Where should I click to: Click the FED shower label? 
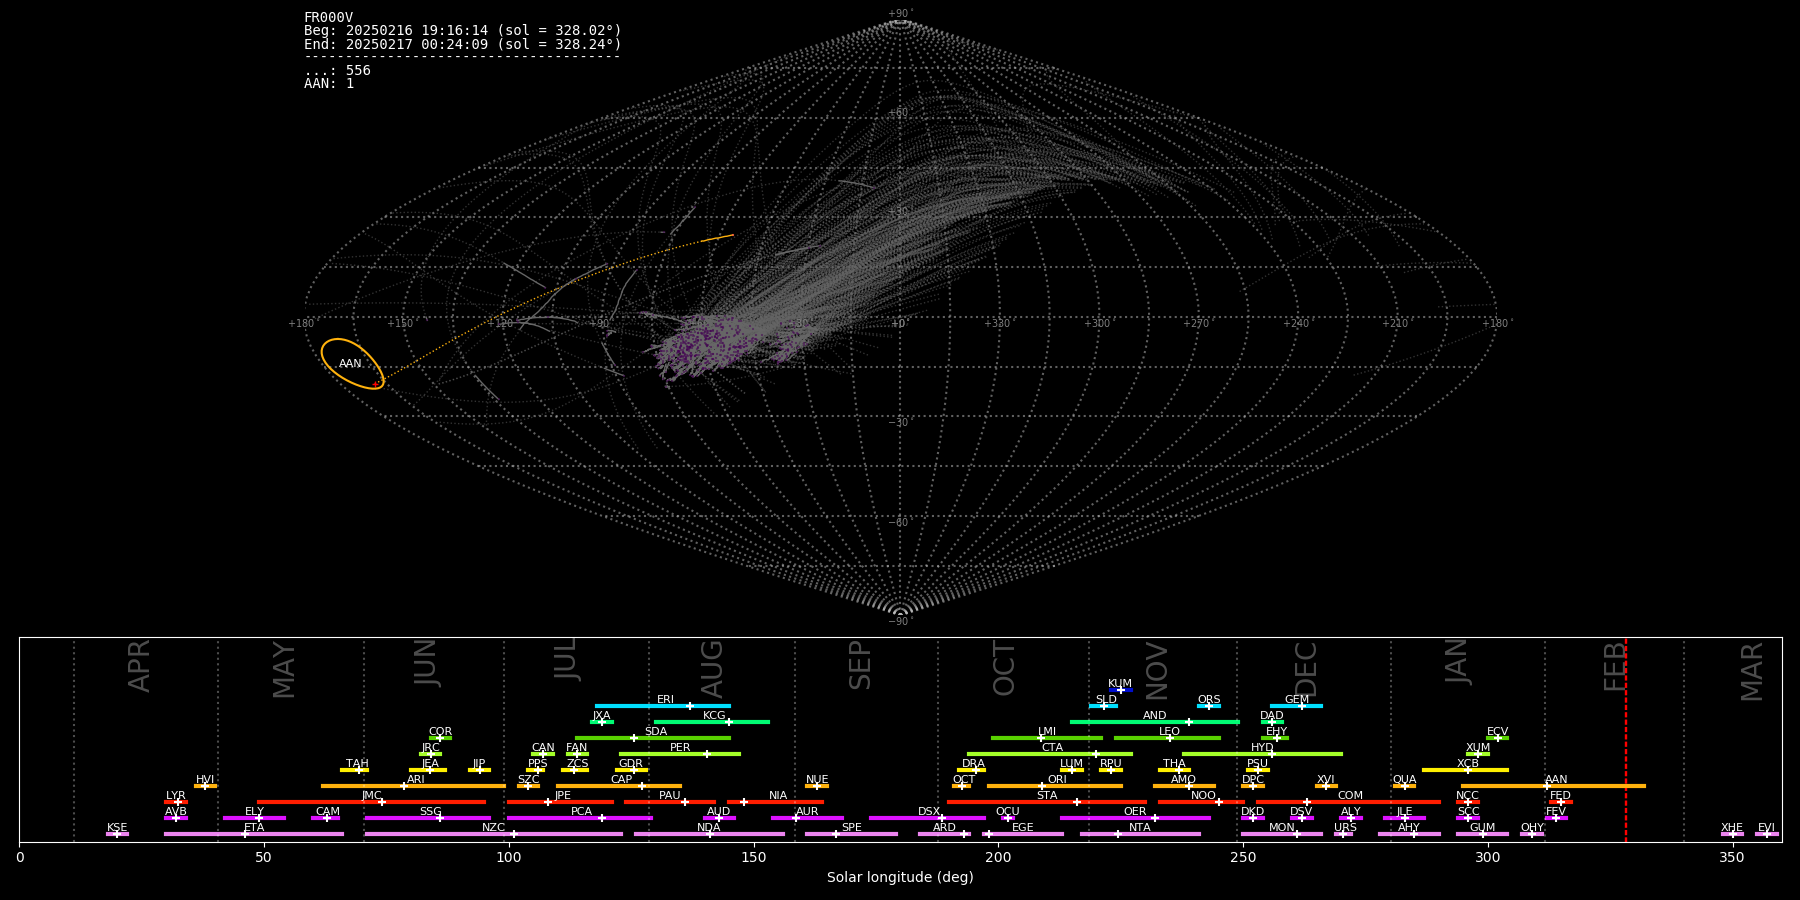point(1560,796)
